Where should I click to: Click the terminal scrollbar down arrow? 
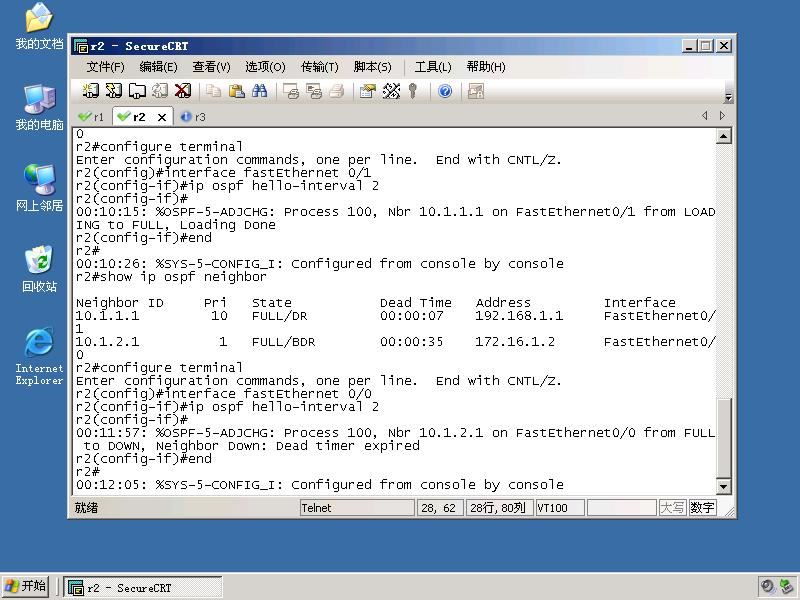[x=723, y=487]
